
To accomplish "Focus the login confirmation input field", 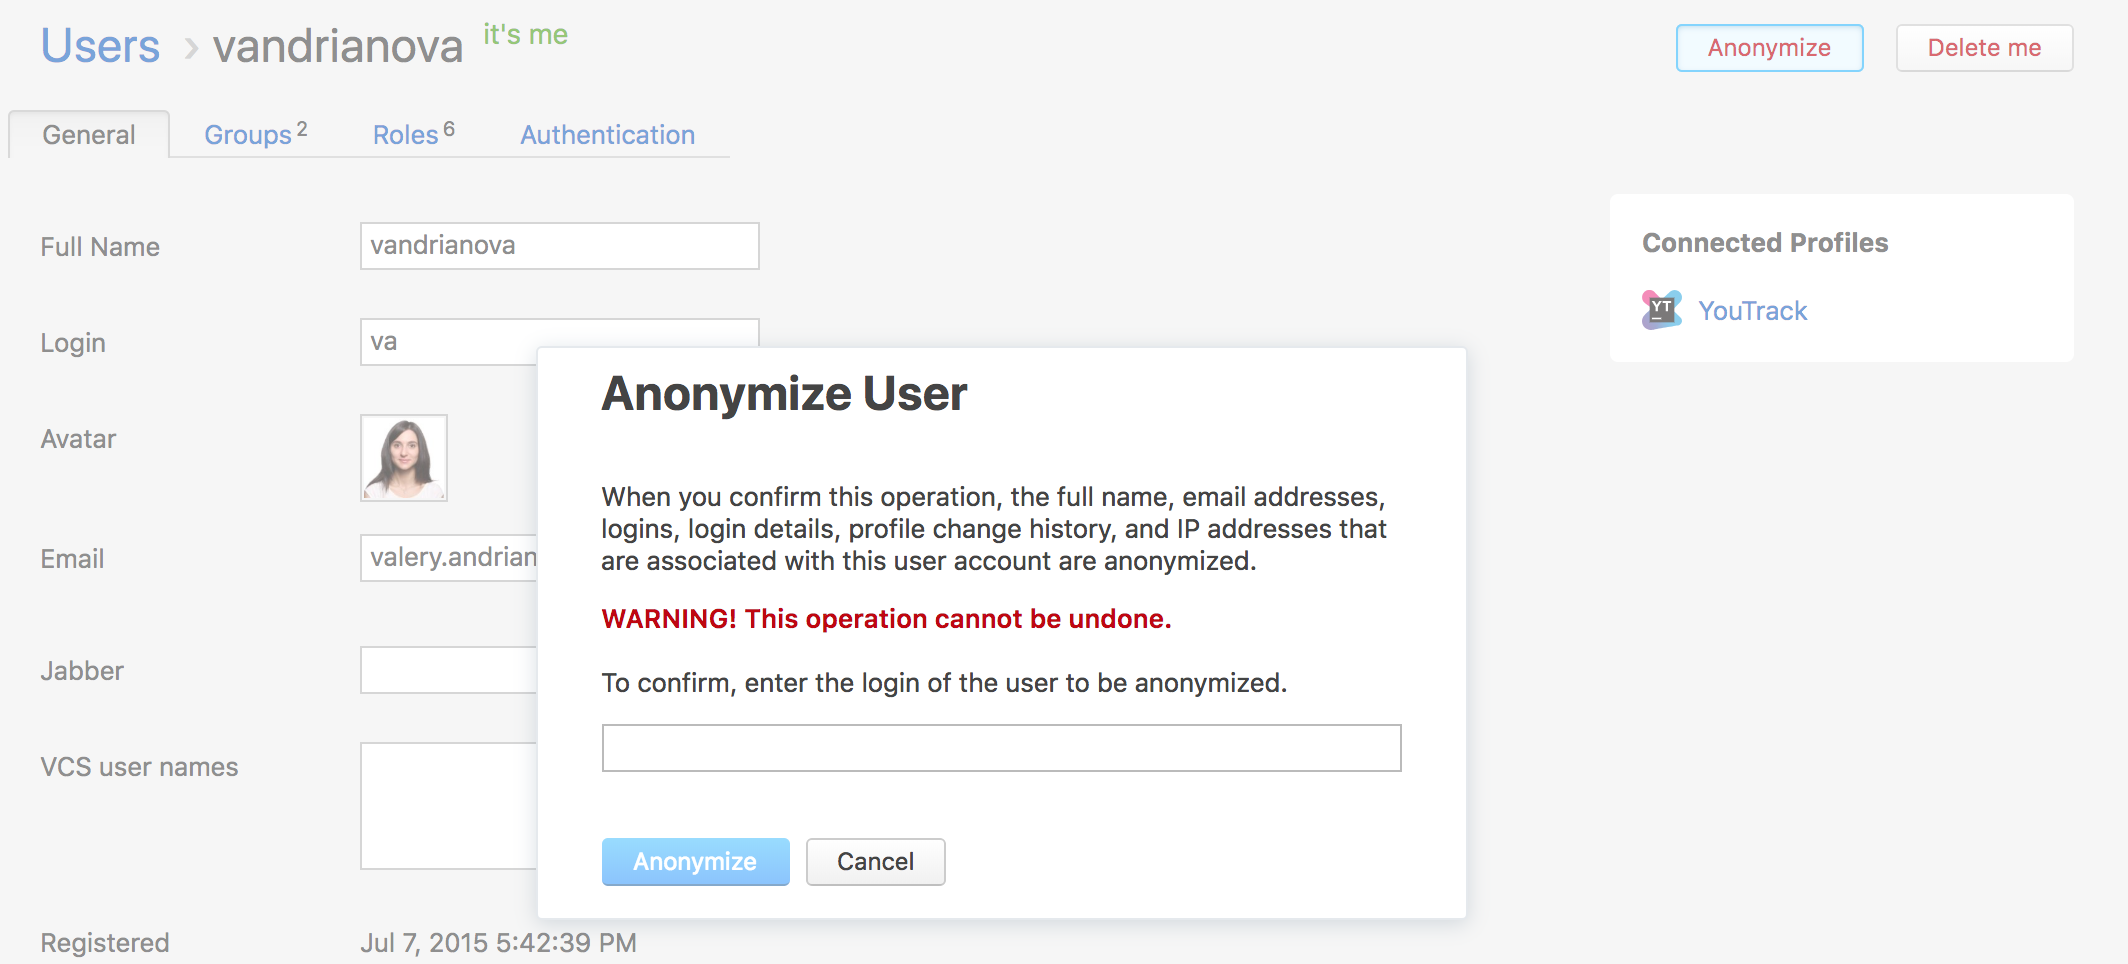I will click(1000, 747).
